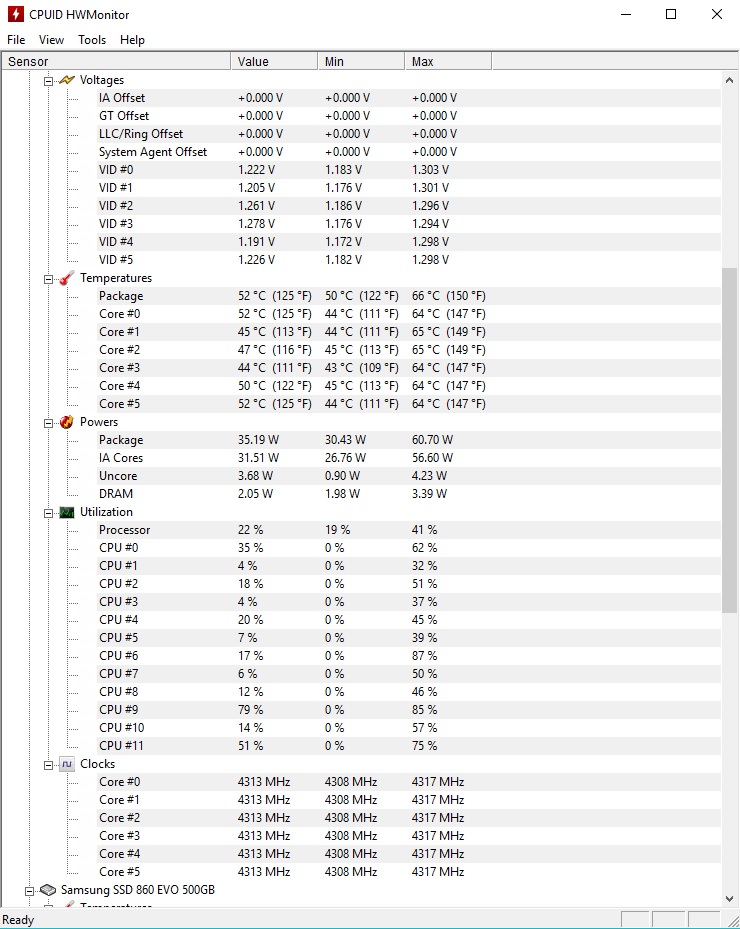Click the Max column header

(448, 62)
